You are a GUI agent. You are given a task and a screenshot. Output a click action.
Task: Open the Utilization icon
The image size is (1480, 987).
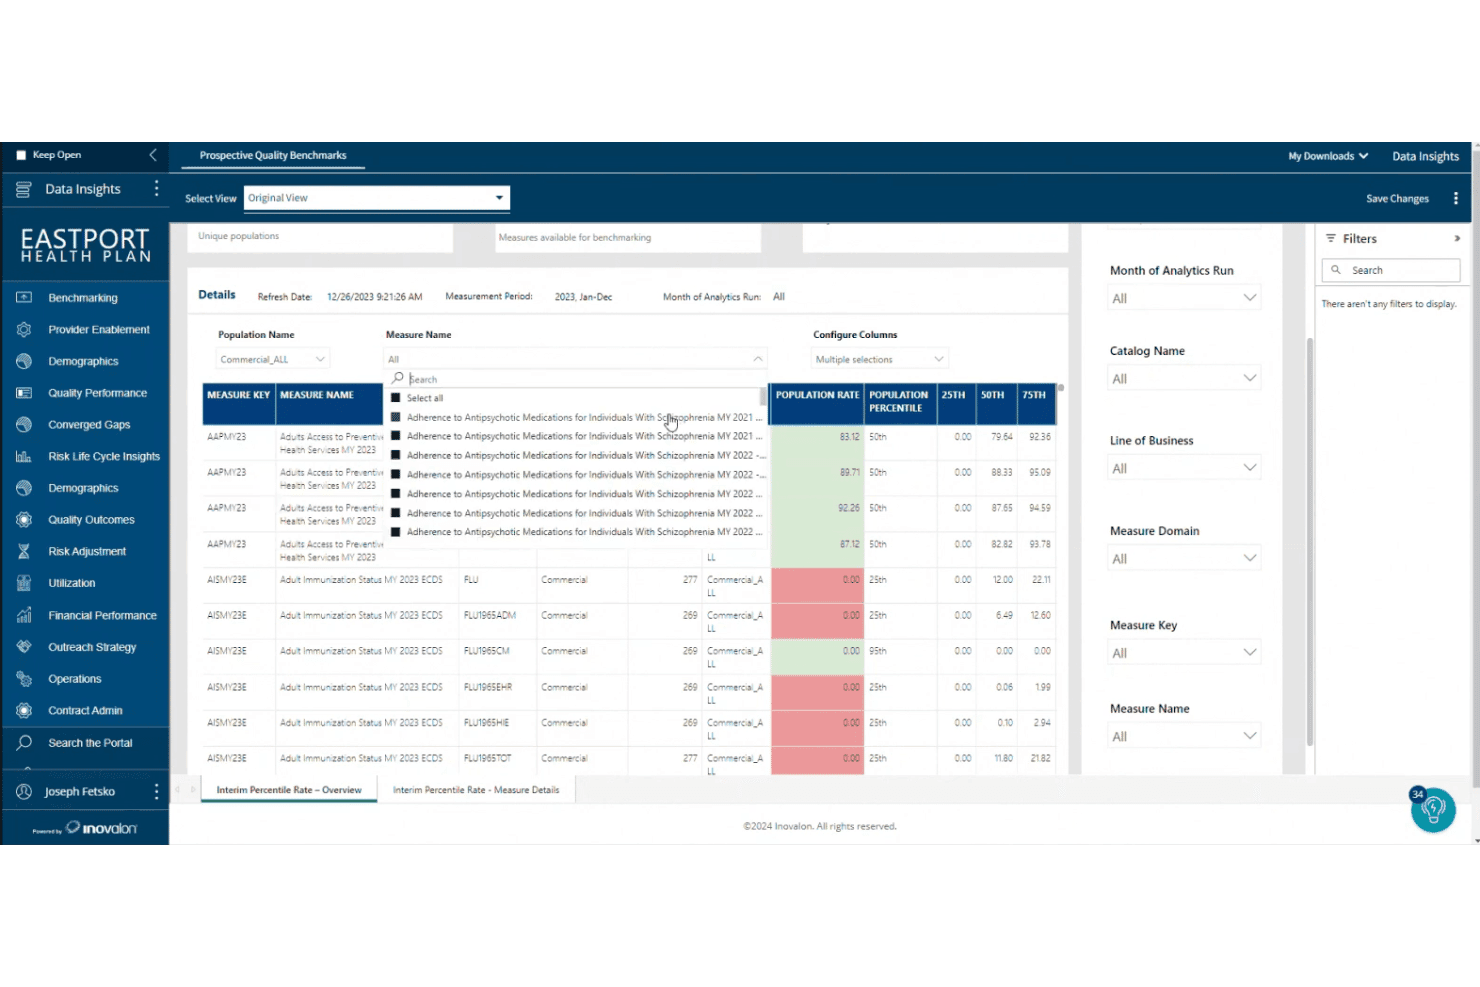24,583
